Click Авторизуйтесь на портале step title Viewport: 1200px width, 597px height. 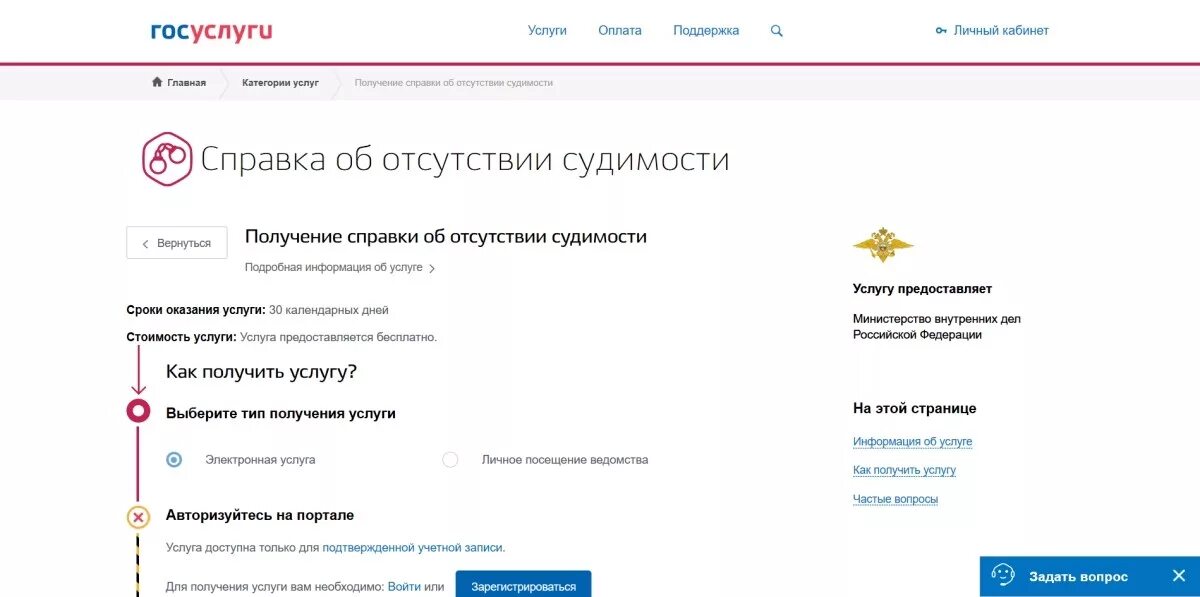click(x=260, y=516)
